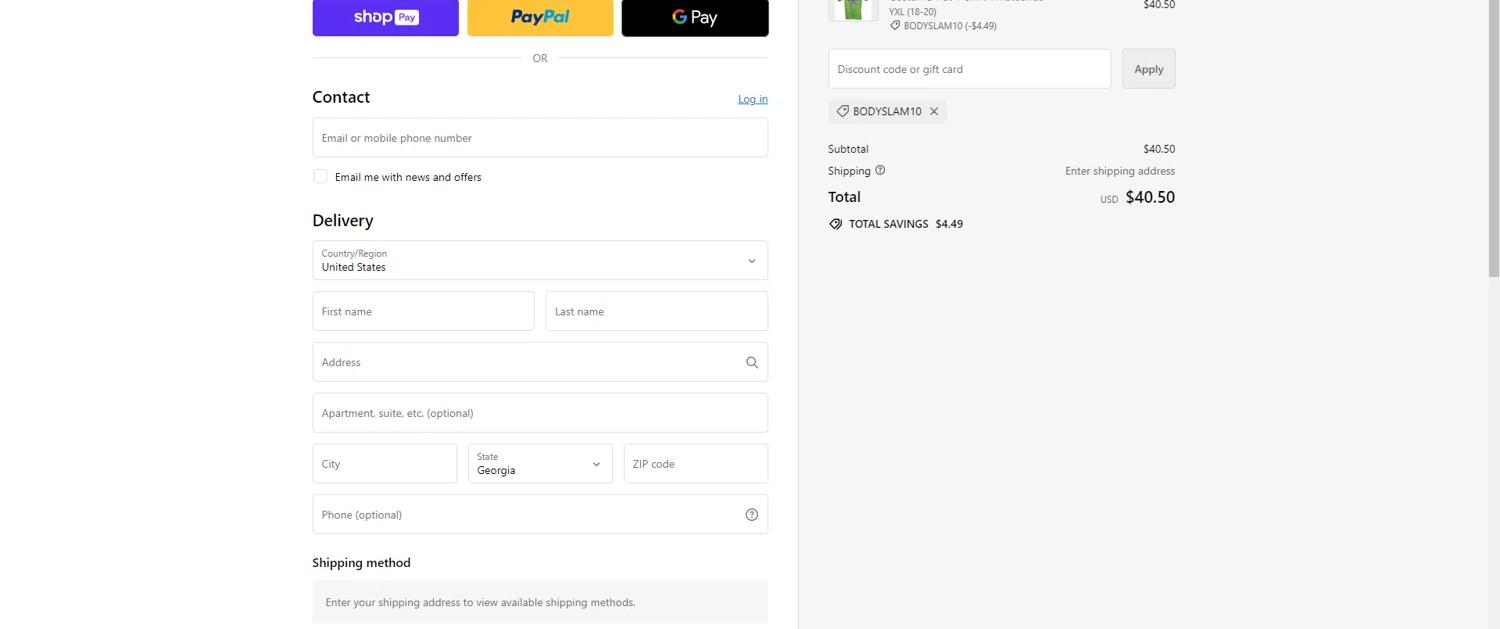Focus the Address input field

[x=540, y=362]
